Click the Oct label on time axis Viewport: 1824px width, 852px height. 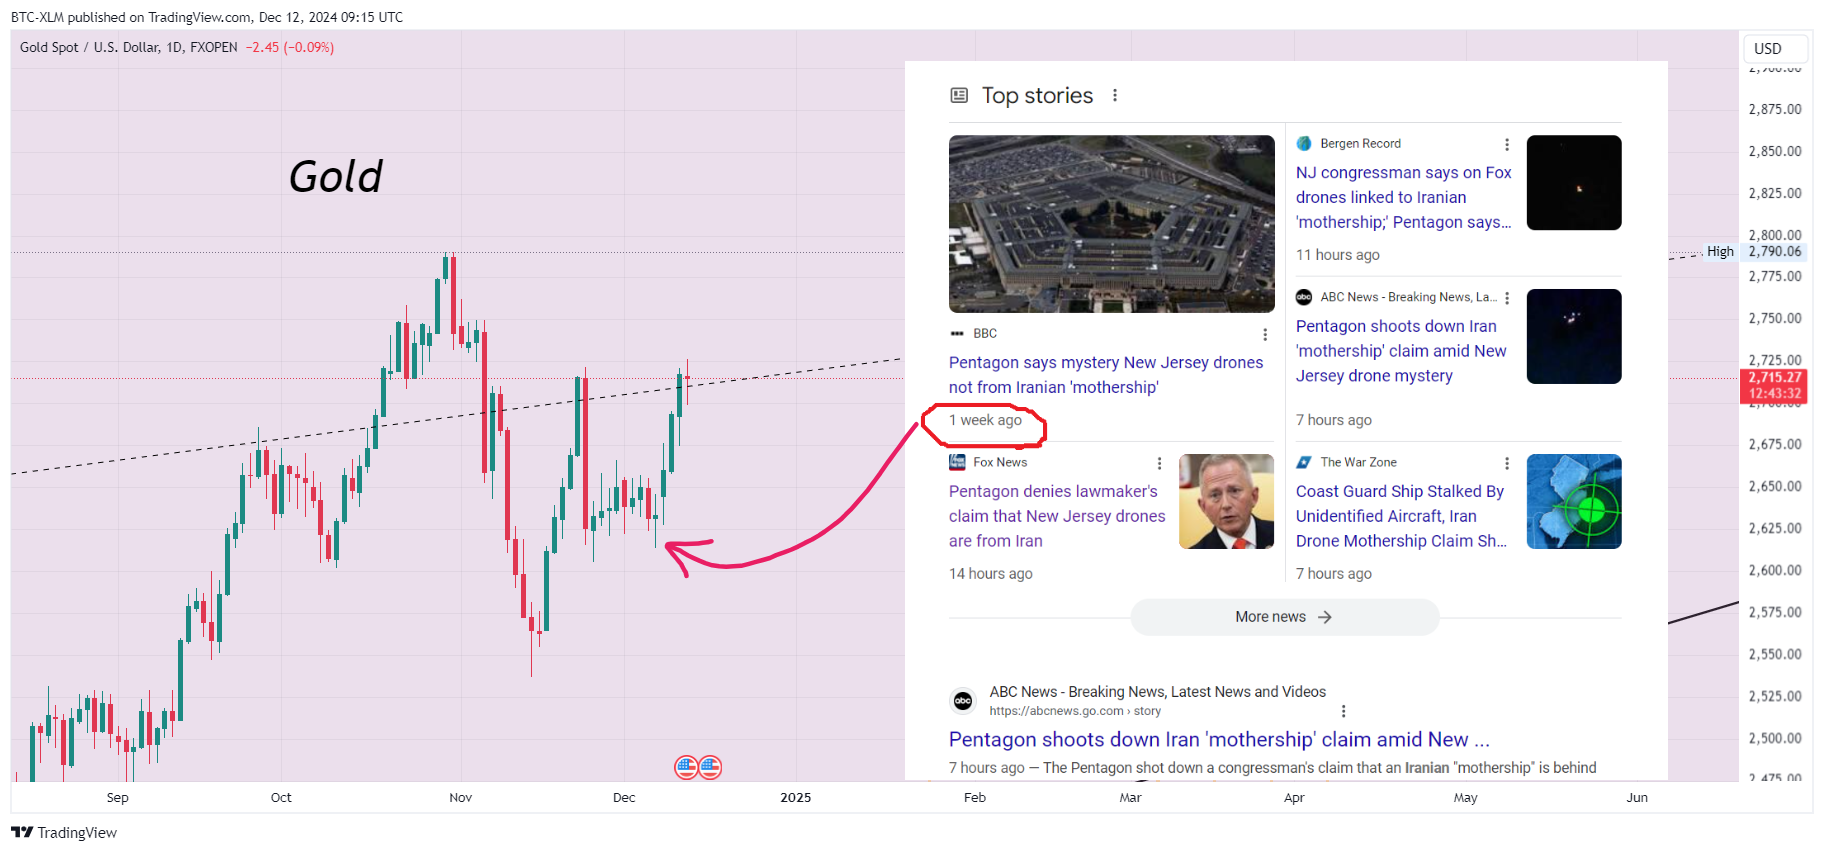[x=281, y=797]
